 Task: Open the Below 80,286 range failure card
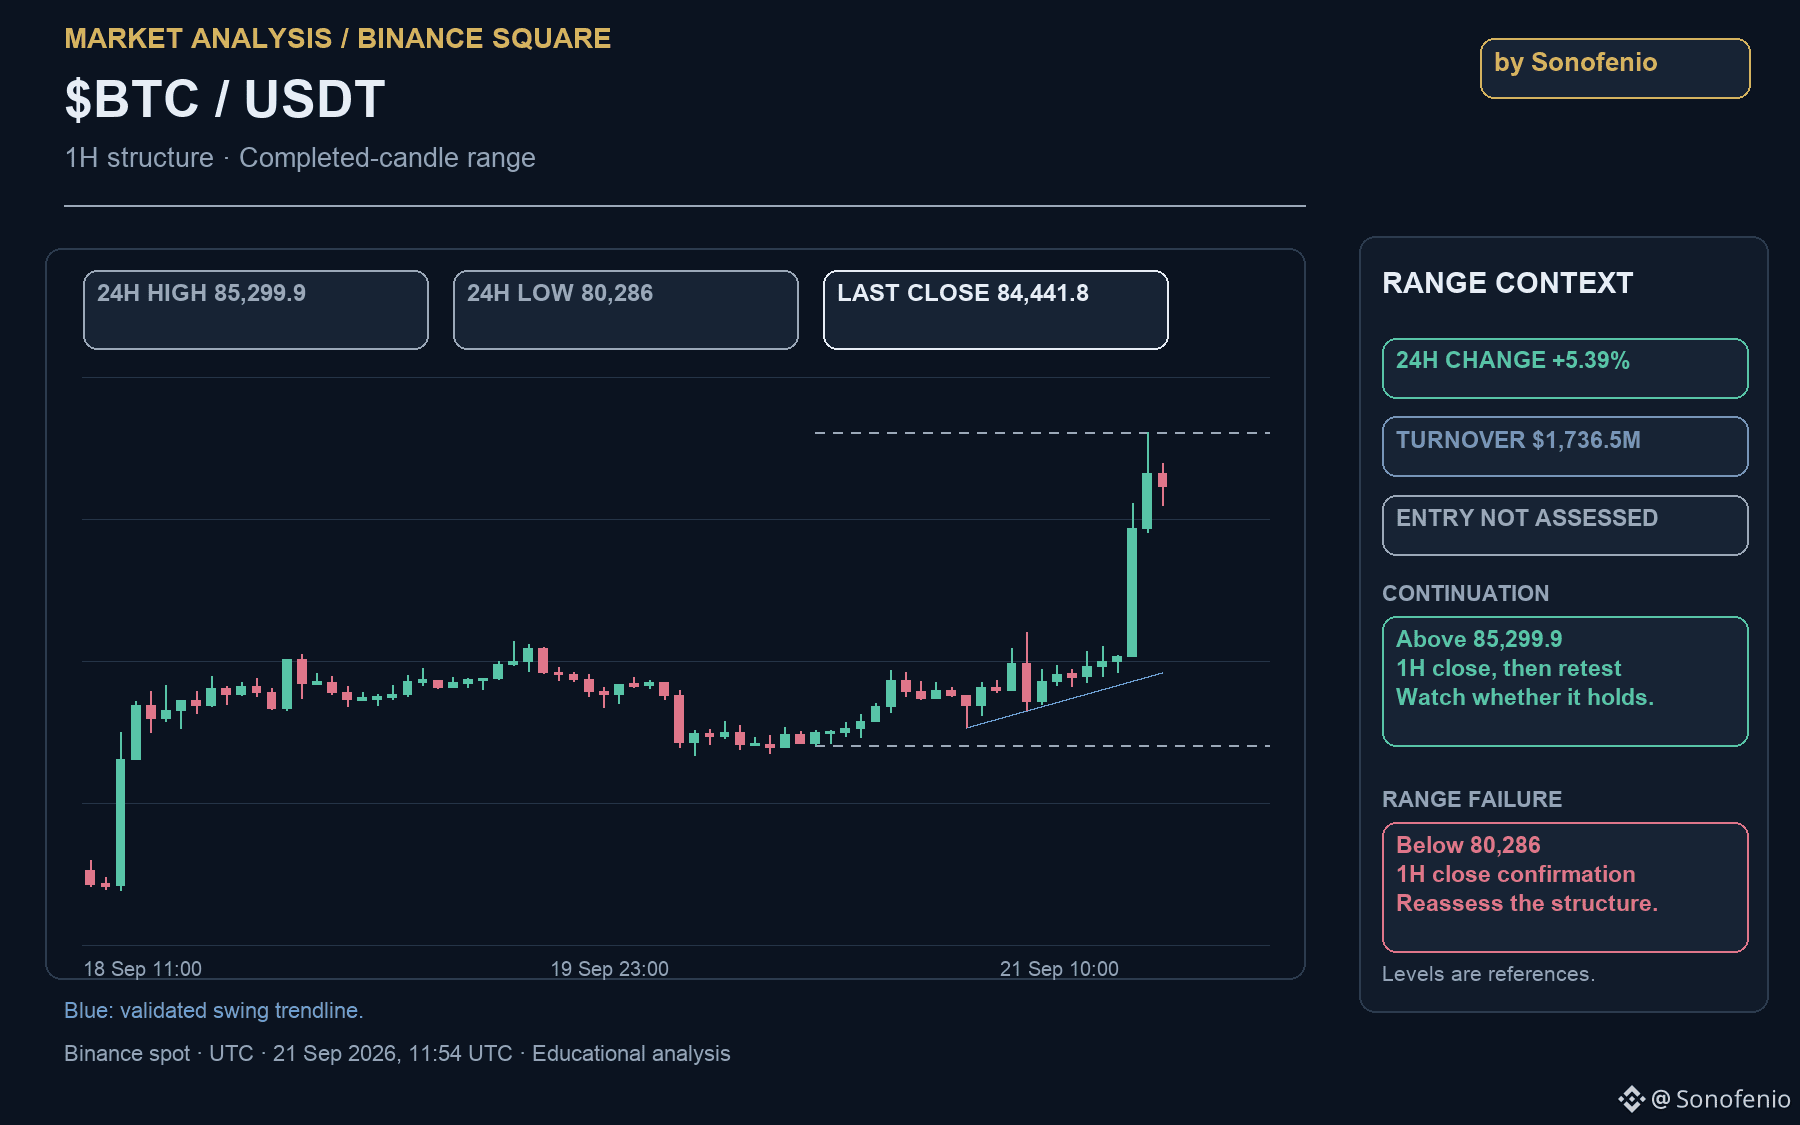[1565, 887]
